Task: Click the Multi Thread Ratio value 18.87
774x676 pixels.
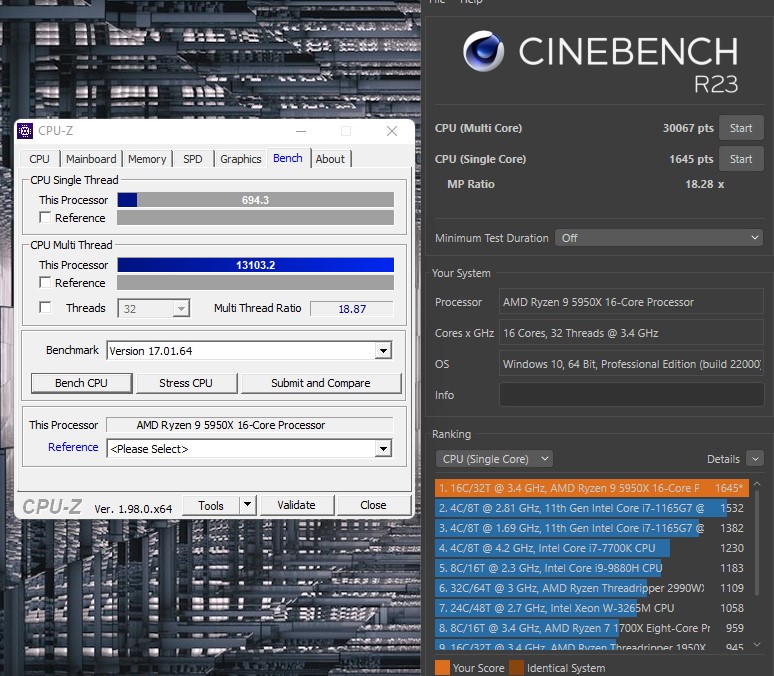Action: [x=352, y=309]
